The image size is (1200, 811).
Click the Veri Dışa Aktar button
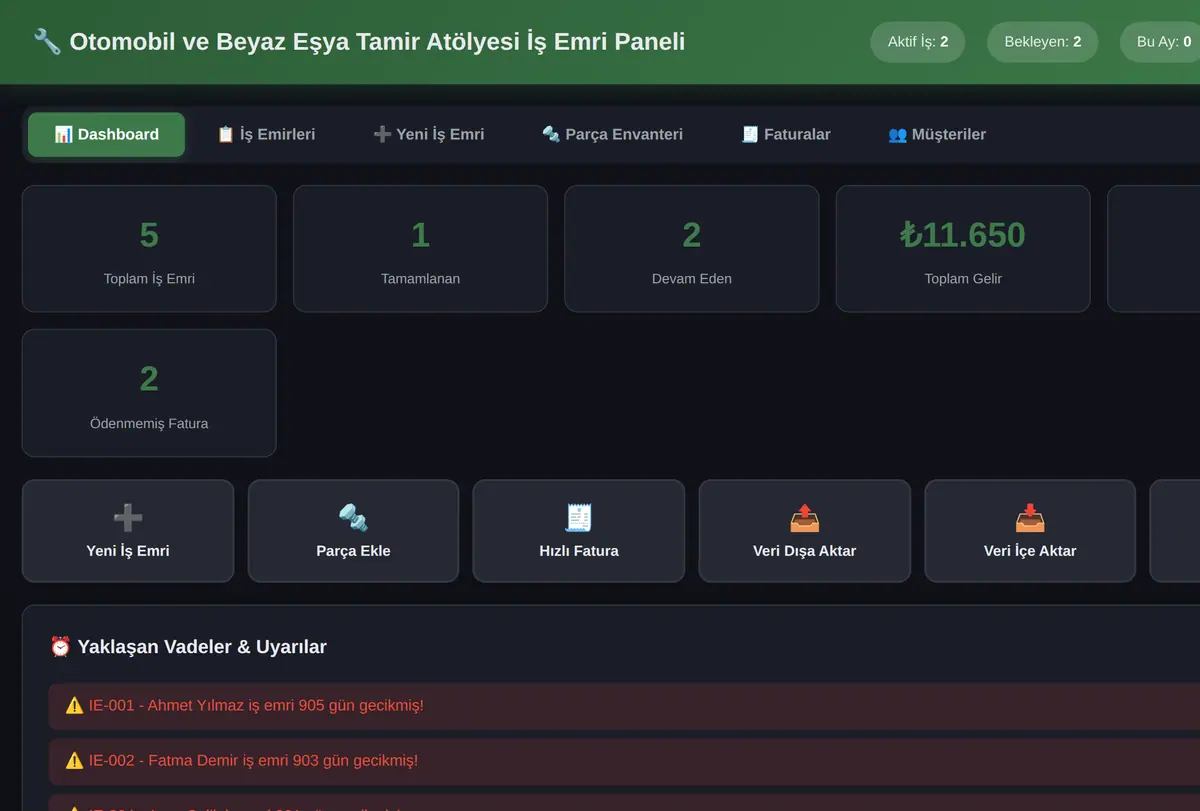pos(805,531)
